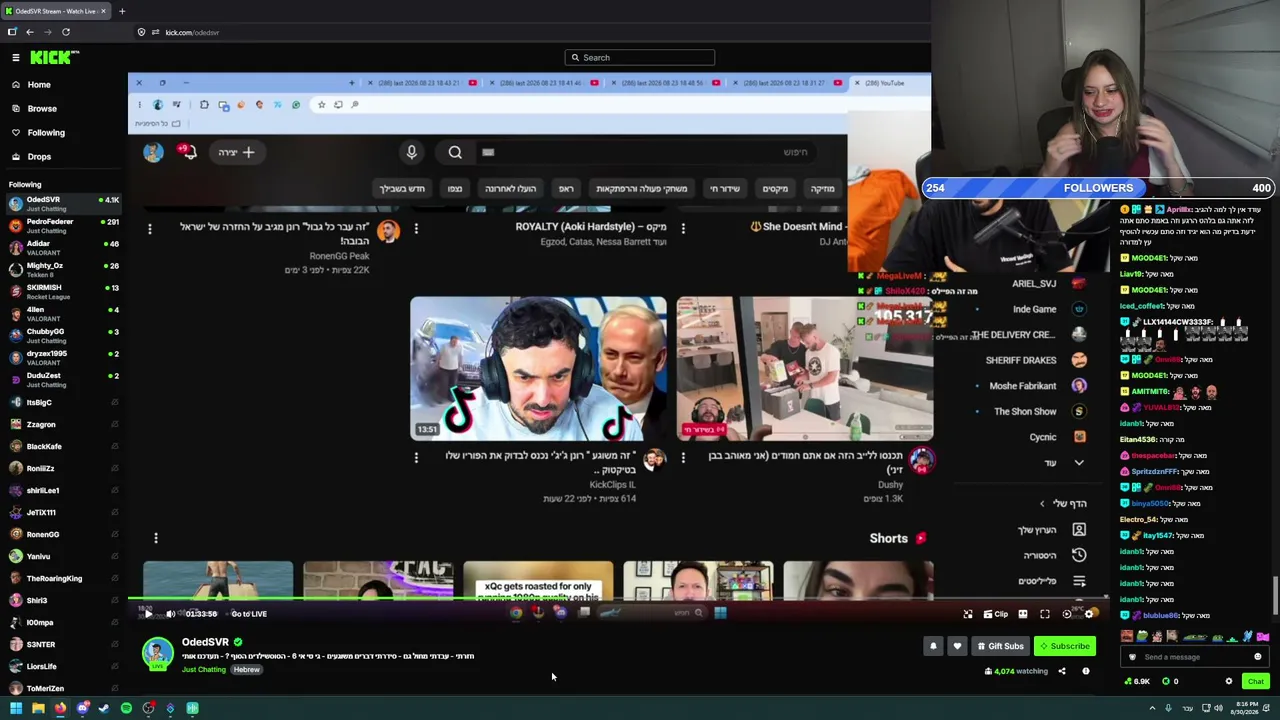Open the OdedSVR avatar below the player
Screen dimensions: 1280x720
[x=157, y=653]
